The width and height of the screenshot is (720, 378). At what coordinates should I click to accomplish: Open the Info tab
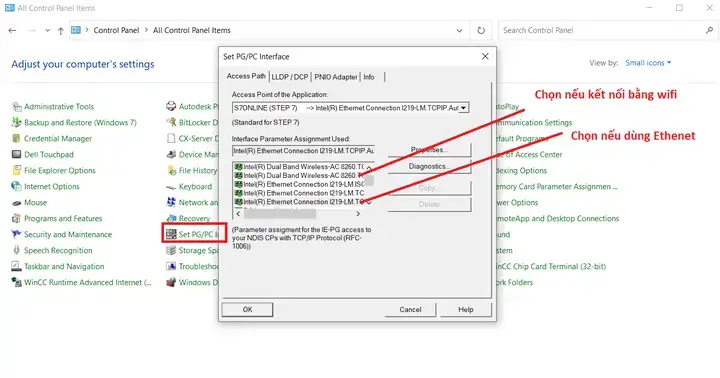click(369, 77)
